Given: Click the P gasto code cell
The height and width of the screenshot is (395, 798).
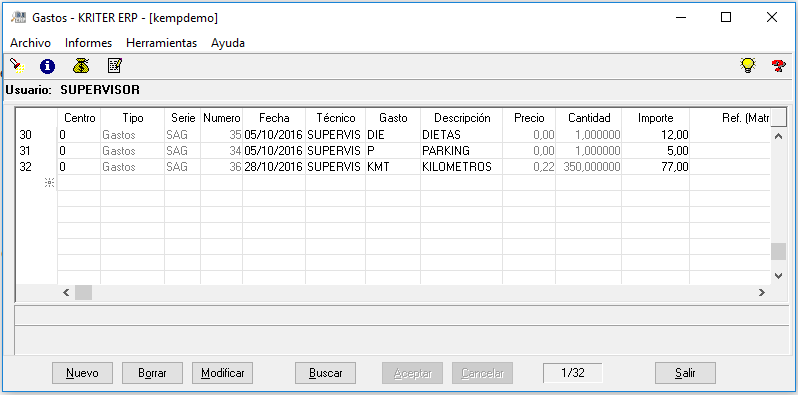Looking at the screenshot, I should pyautogui.click(x=393, y=151).
